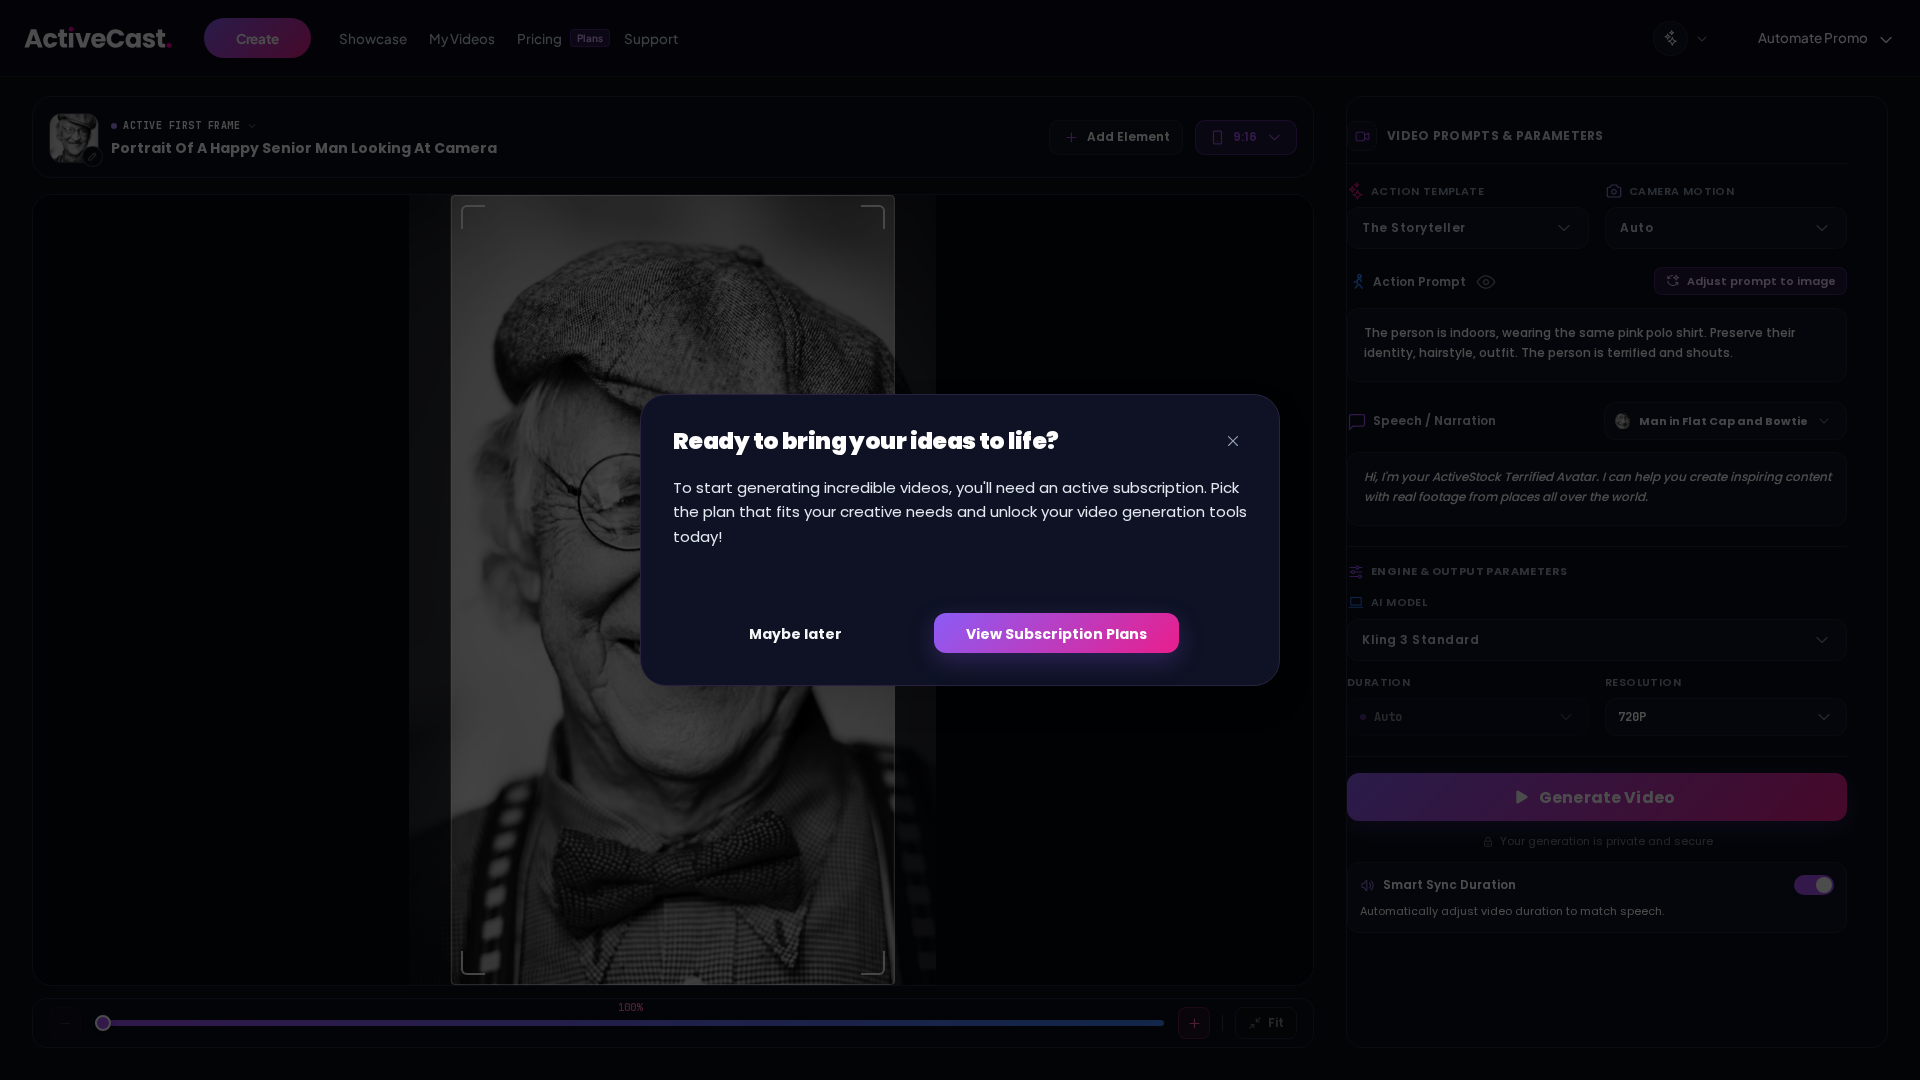Go to Showcase
This screenshot has height=1080, width=1920.
pos(373,39)
